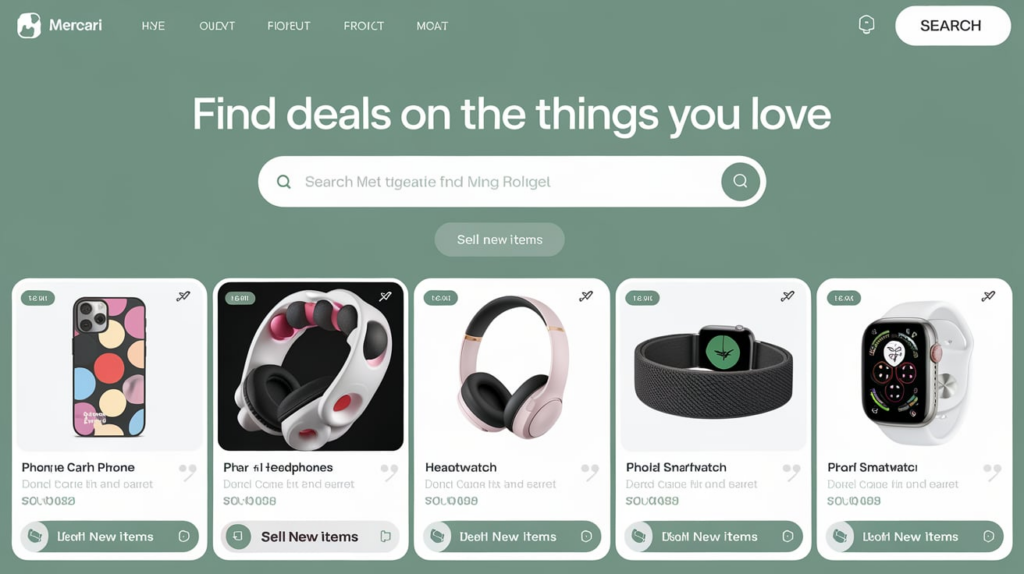The image size is (1024, 574).
Task: Toggle favorite hearts on Phone Carh Phone card
Action: [187, 471]
